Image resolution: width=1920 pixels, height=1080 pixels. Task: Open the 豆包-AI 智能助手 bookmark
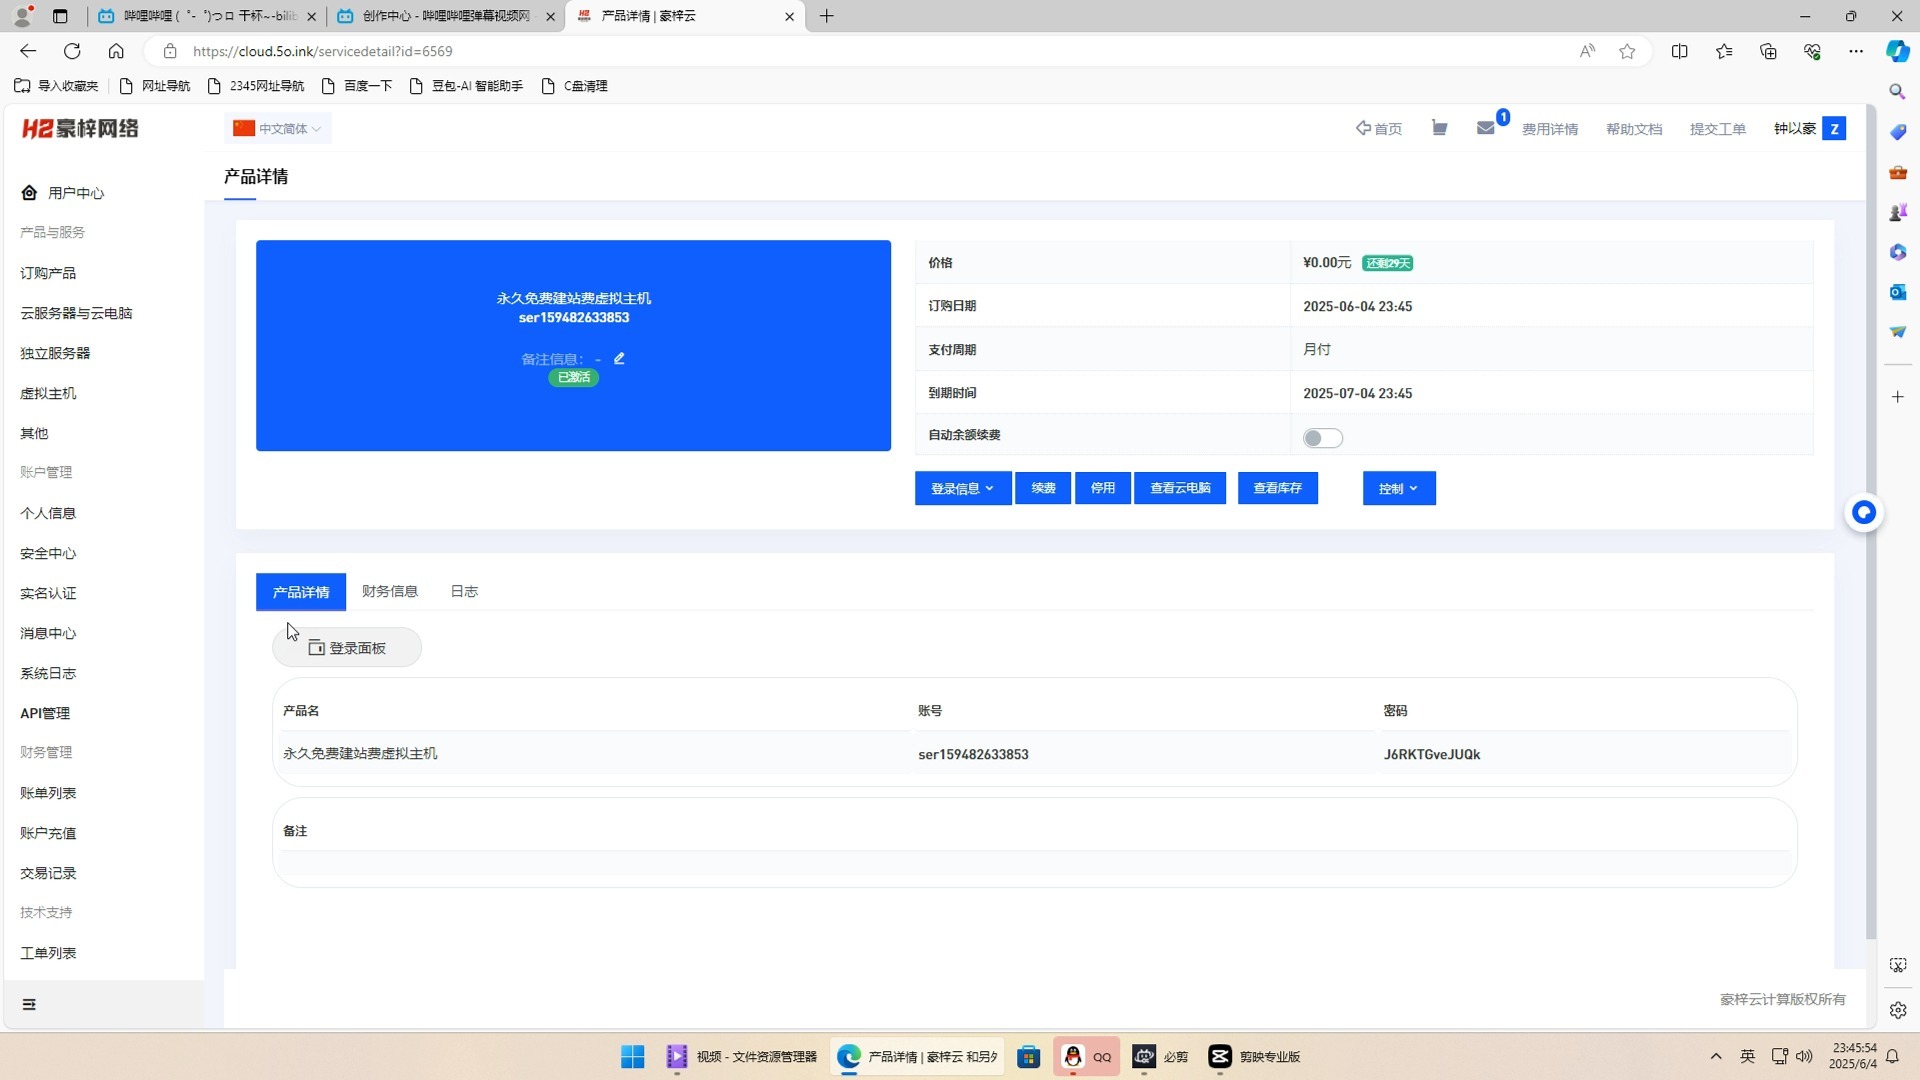(467, 86)
